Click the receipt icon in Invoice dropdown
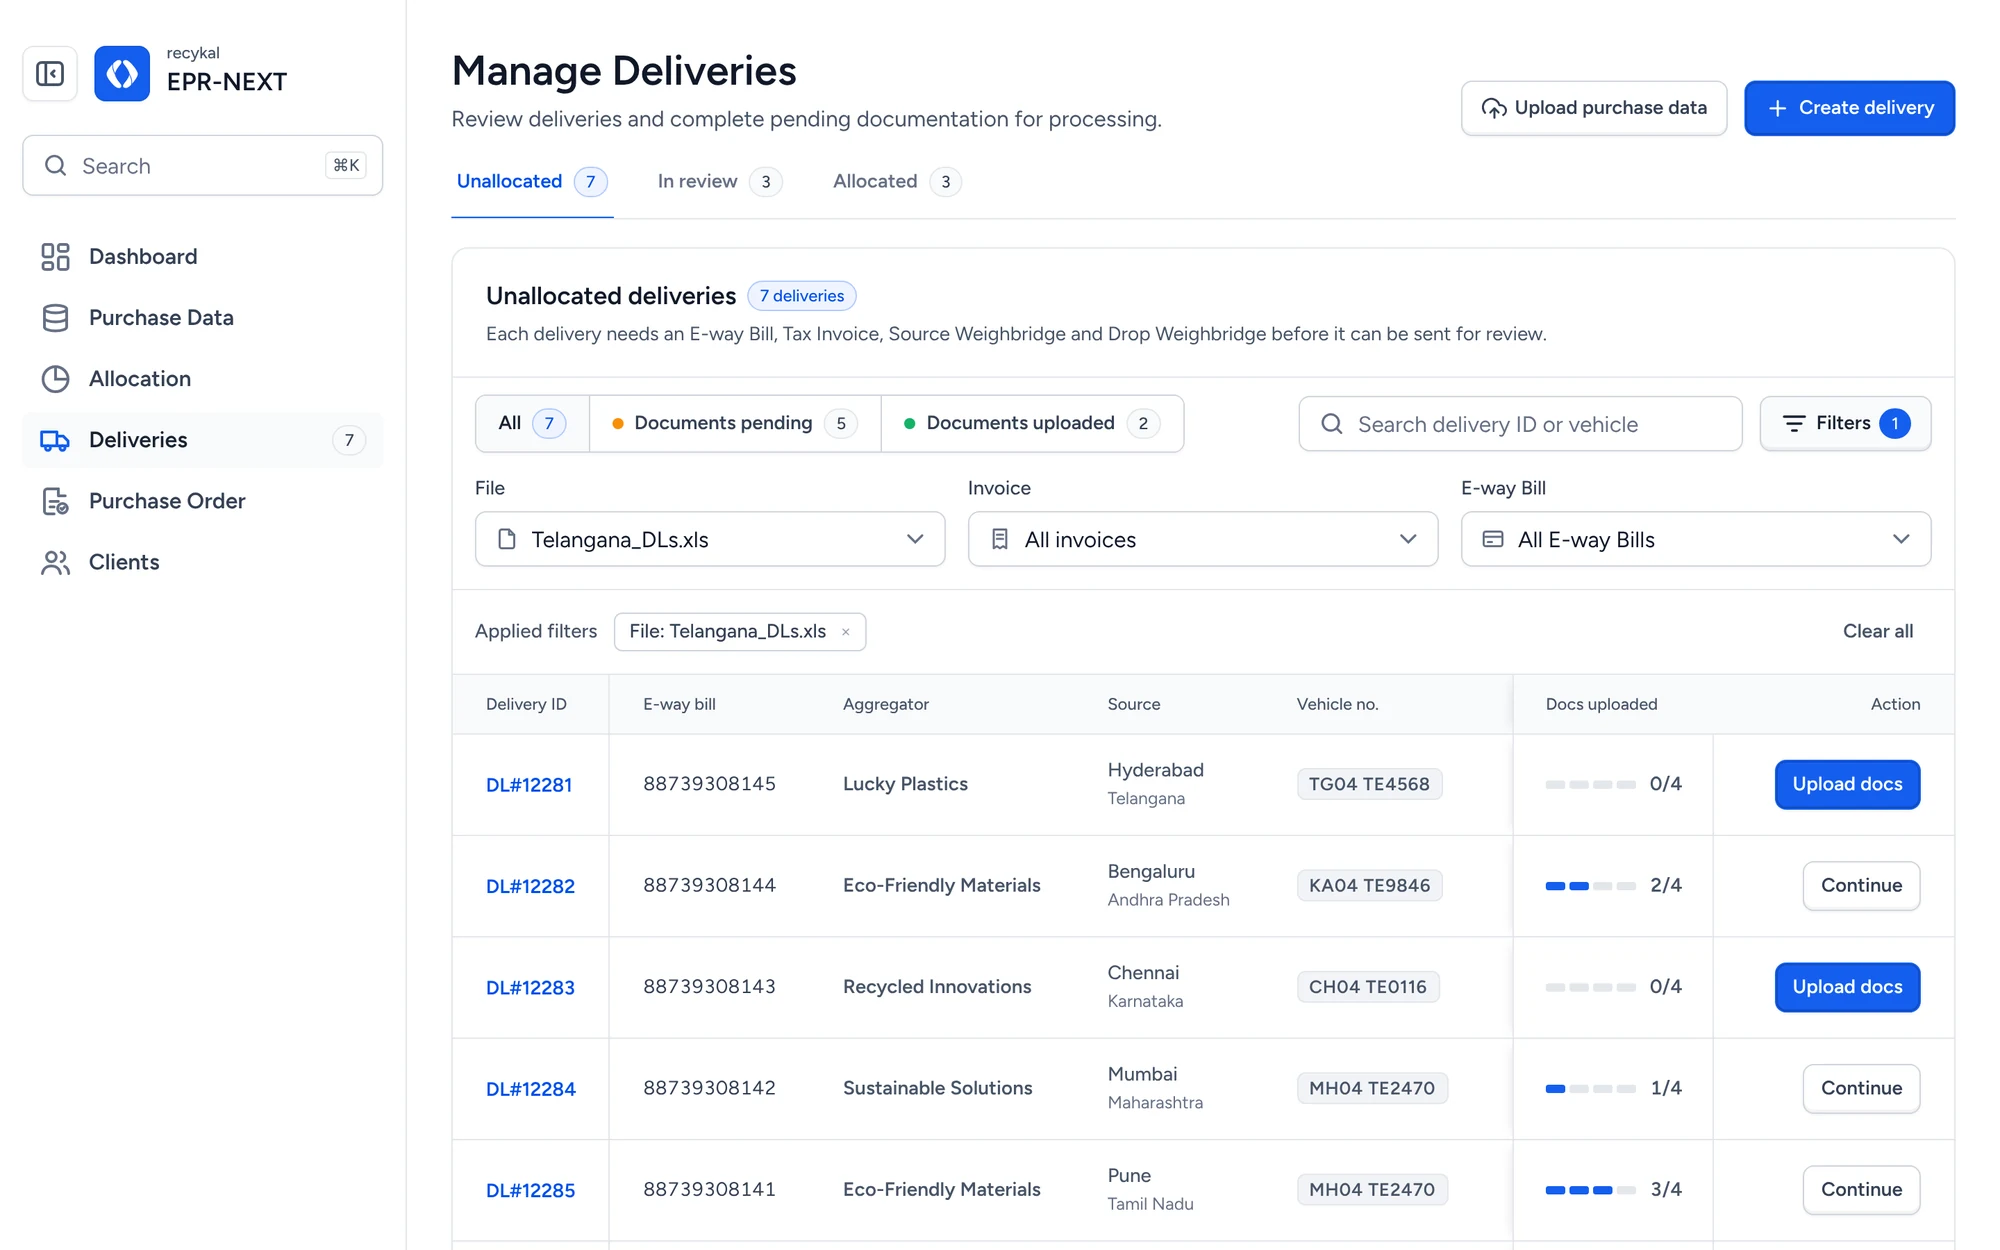 [999, 539]
